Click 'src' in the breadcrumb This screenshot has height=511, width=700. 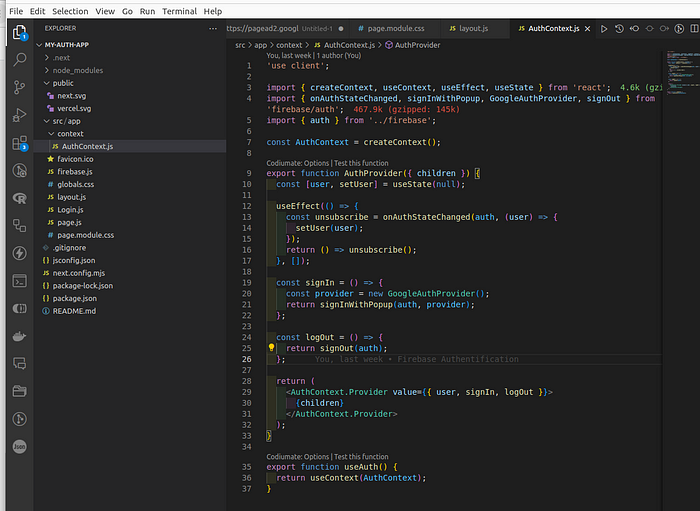click(x=240, y=45)
